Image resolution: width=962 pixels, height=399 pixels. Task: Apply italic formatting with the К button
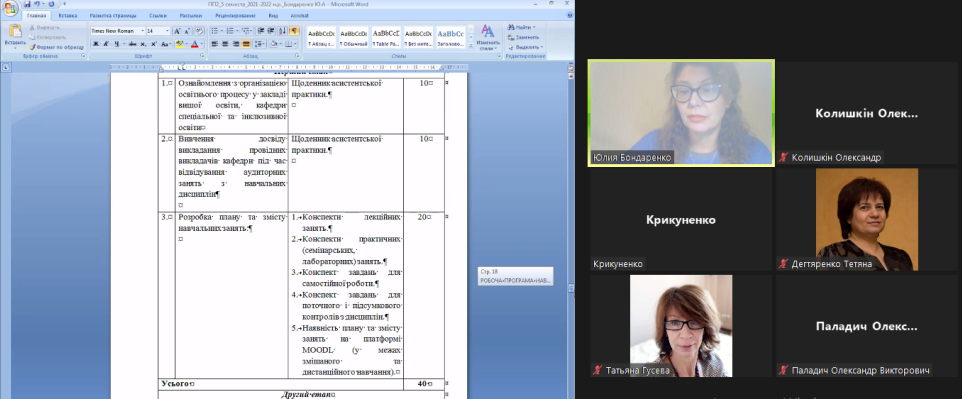click(106, 44)
